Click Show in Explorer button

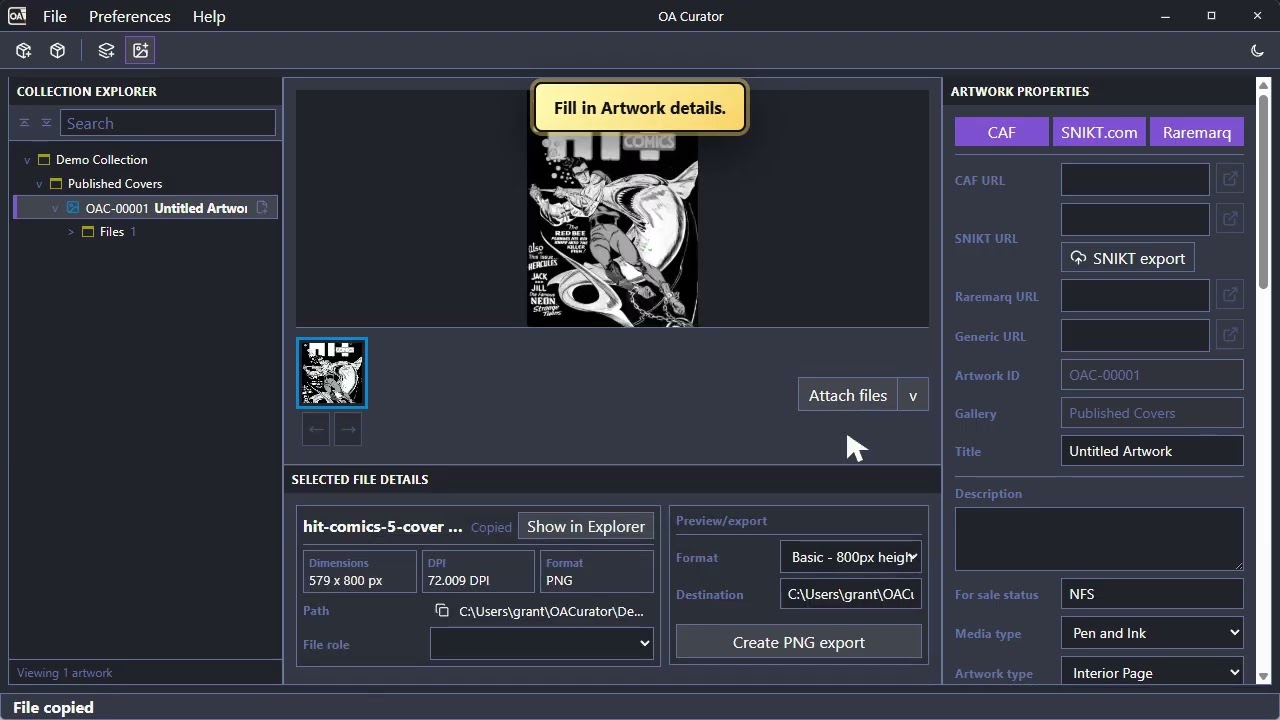tap(586, 526)
